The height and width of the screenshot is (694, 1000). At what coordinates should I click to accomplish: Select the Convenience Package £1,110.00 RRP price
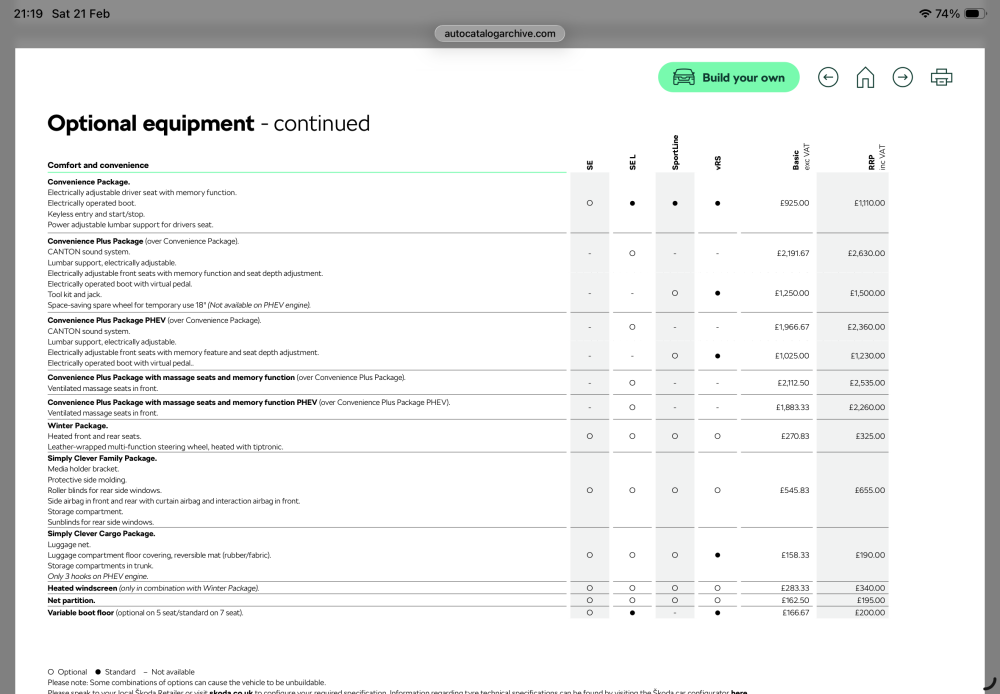[869, 203]
